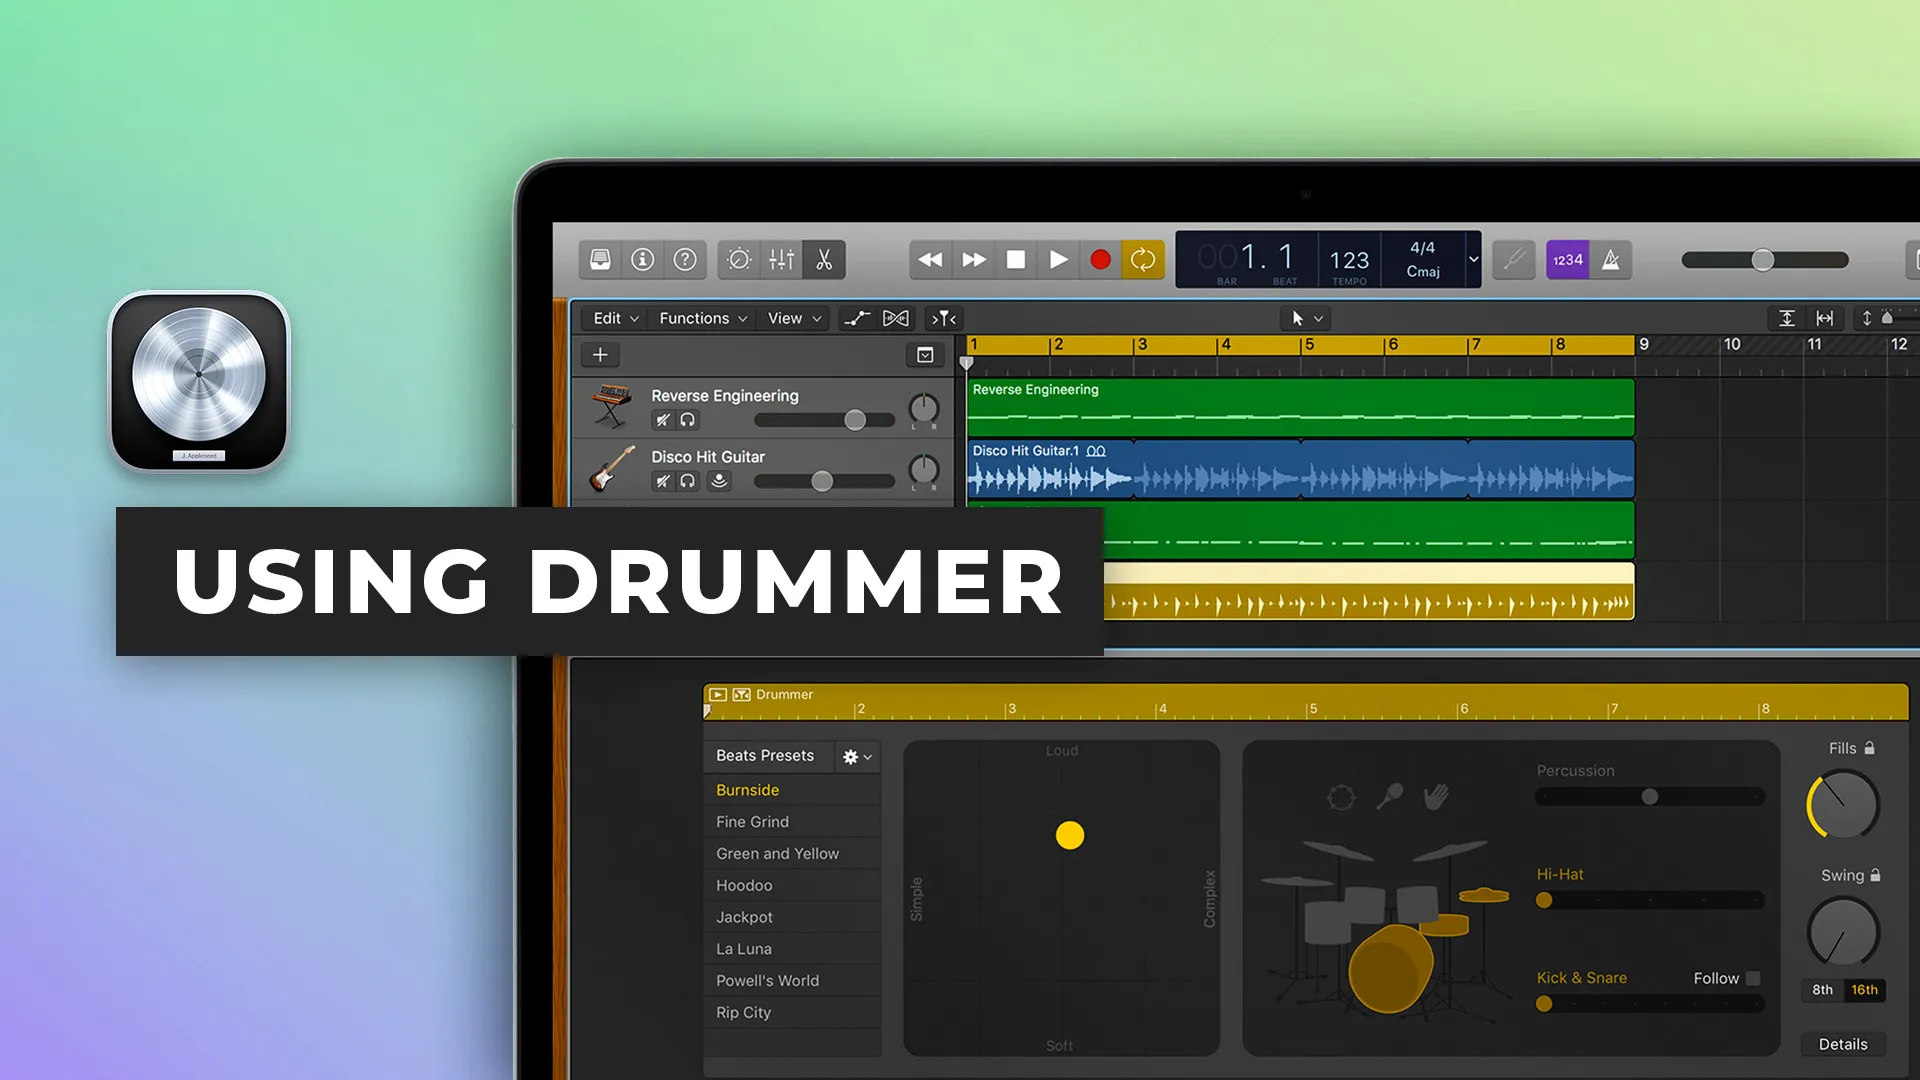Open the View menu in tracks area
Screen dimensions: 1920x1080
(794, 318)
